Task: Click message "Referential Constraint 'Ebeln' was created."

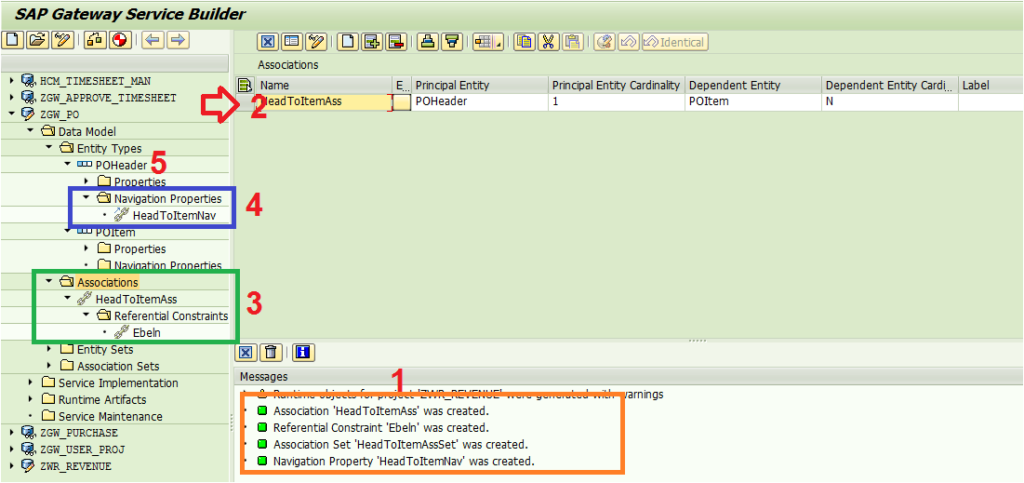Action: coord(381,428)
